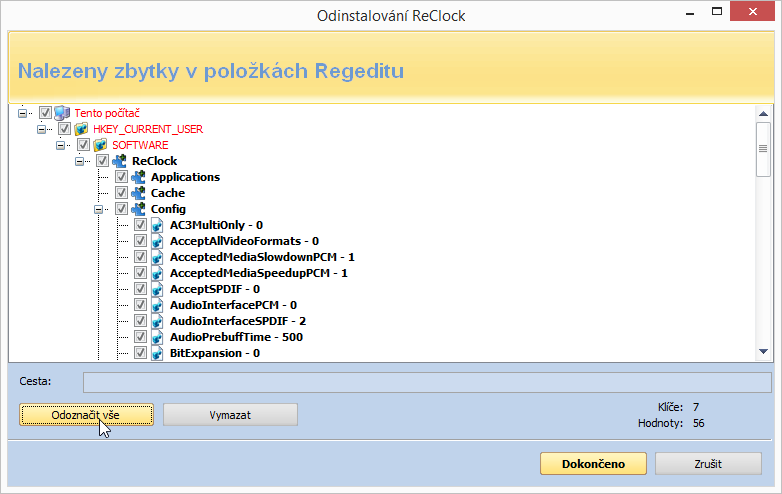Collapse the Config node
Screen dimensions: 782x494
[x=98, y=209]
